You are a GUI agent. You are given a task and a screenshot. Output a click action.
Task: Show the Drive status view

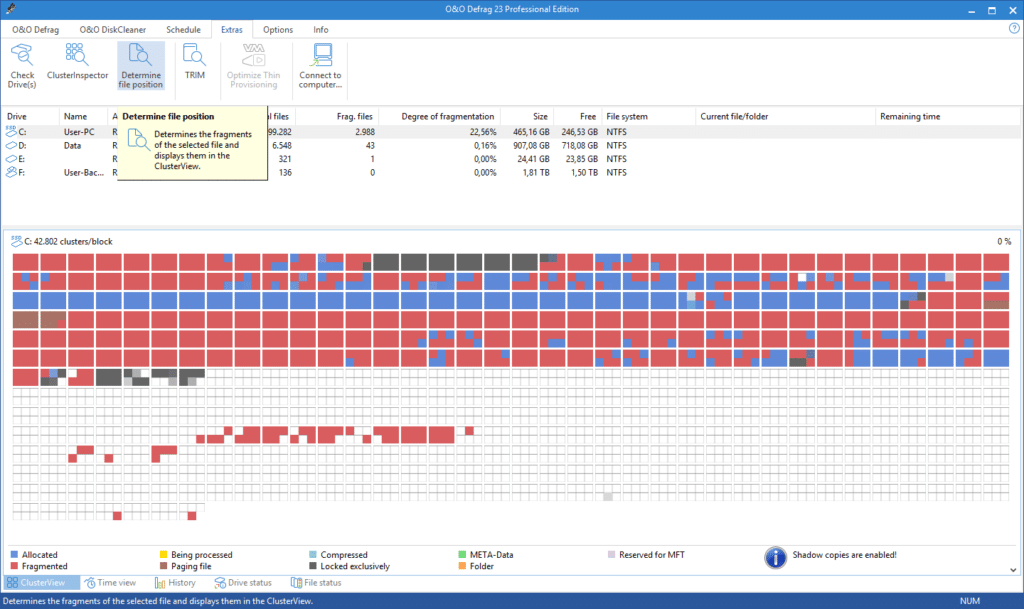pyautogui.click(x=243, y=583)
